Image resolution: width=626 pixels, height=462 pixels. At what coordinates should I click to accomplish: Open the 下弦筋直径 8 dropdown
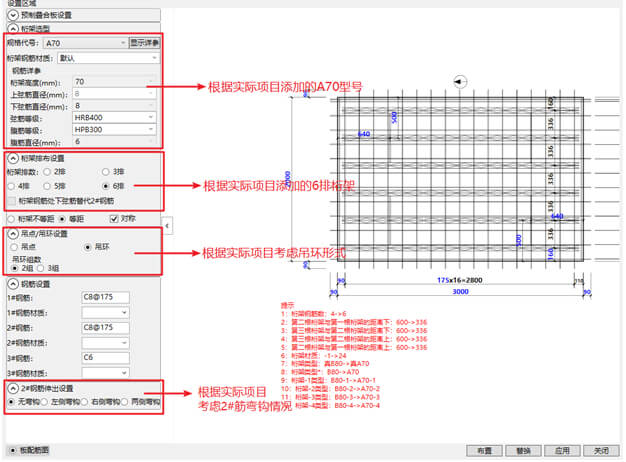point(114,106)
